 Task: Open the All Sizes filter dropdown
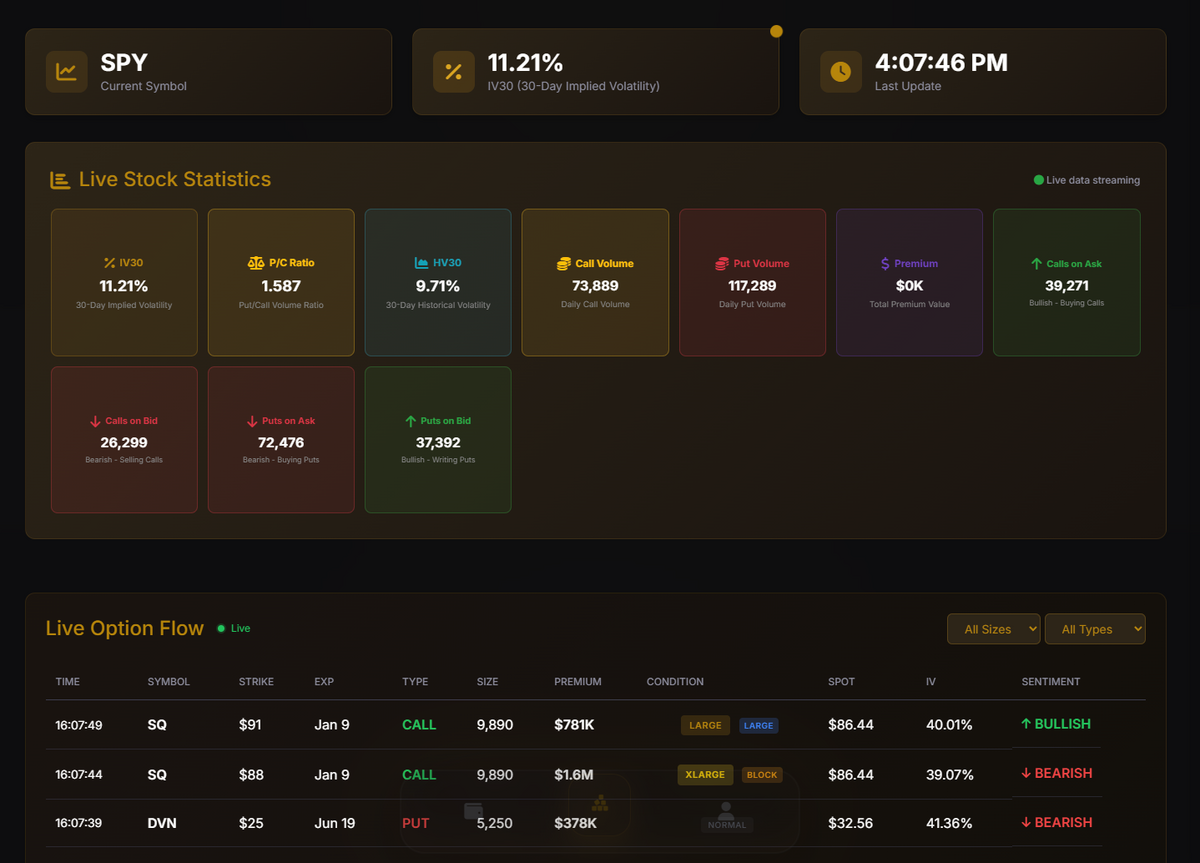coord(994,629)
